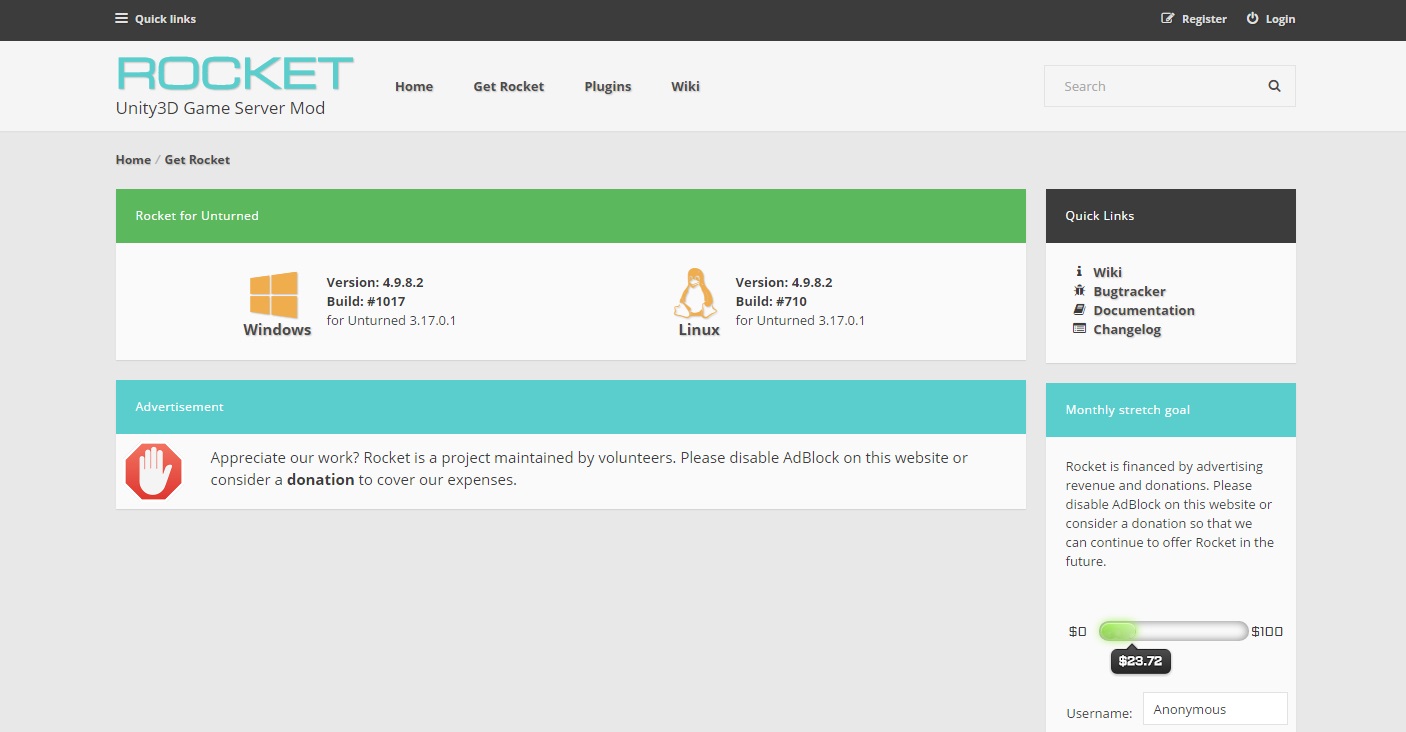Image resolution: width=1406 pixels, height=732 pixels.
Task: Click Home in the breadcrumb
Action: (x=133, y=159)
